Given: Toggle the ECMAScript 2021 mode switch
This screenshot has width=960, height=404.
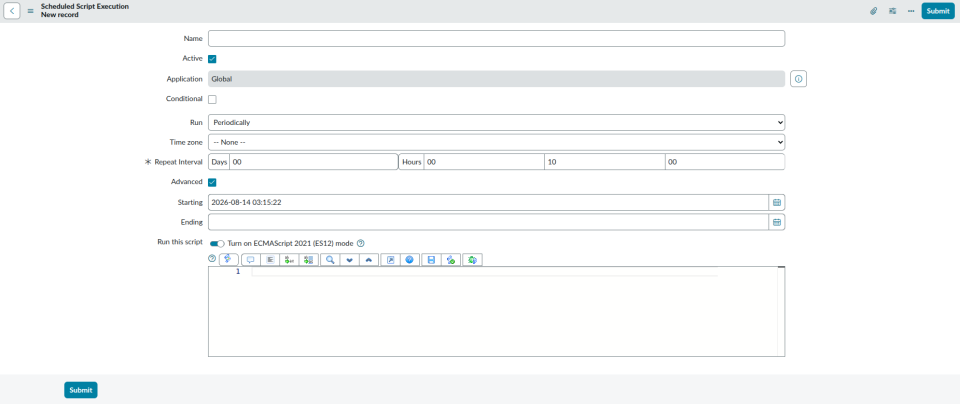Looking at the screenshot, I should 217,243.
